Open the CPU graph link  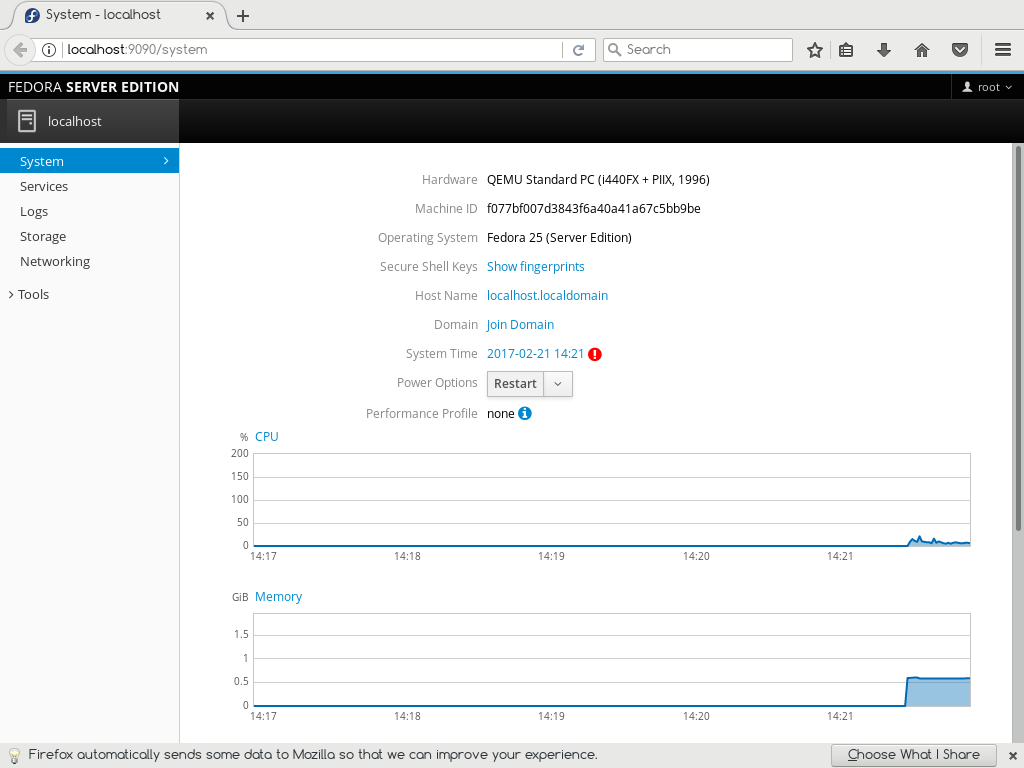click(x=266, y=436)
